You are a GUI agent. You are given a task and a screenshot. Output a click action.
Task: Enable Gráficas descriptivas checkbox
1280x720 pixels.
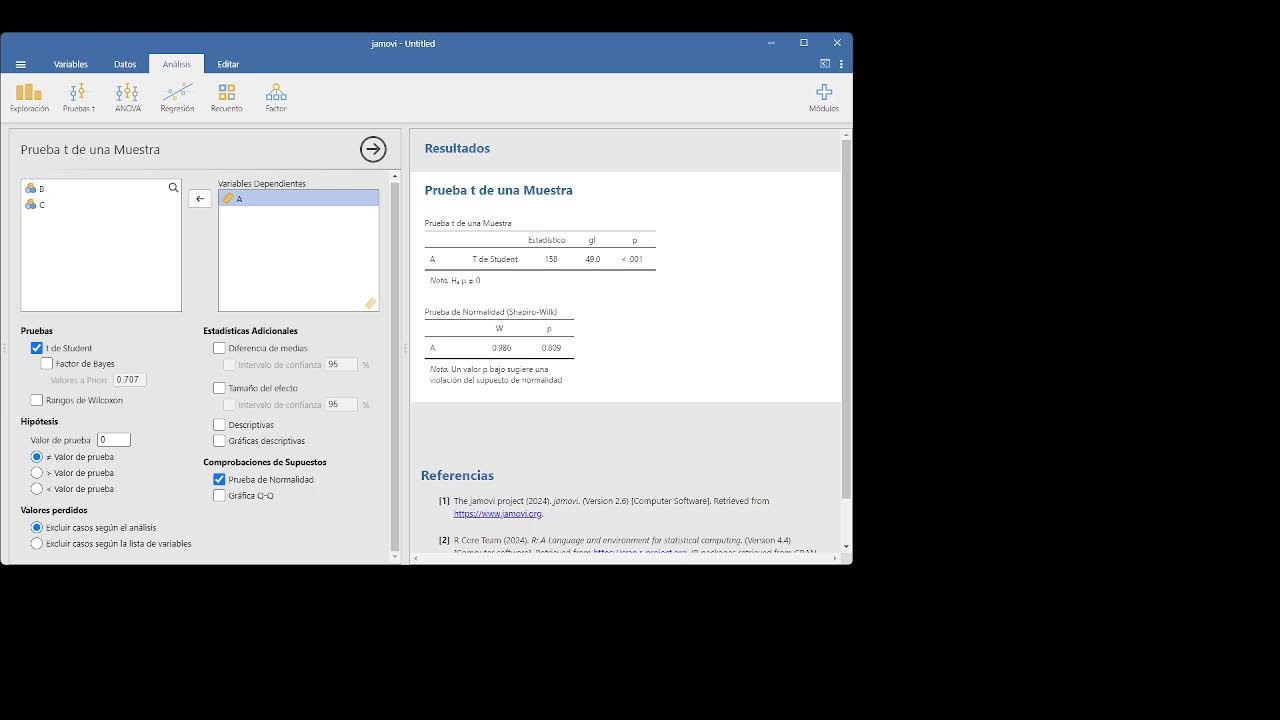220,440
